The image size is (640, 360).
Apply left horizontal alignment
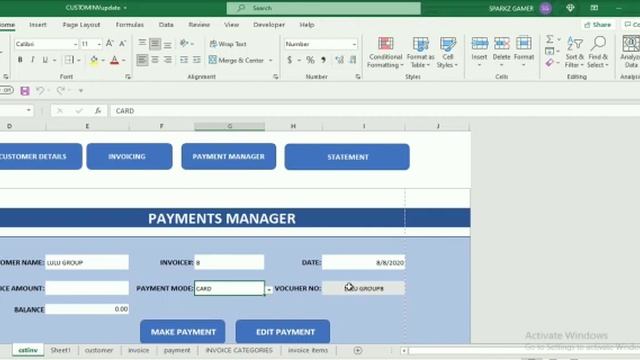(142, 60)
